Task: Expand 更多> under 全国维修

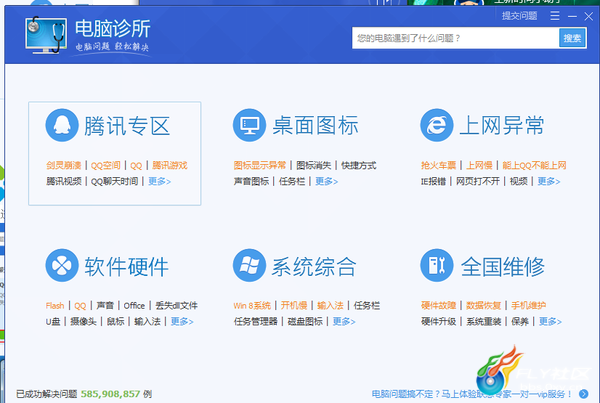Action: 550,321
